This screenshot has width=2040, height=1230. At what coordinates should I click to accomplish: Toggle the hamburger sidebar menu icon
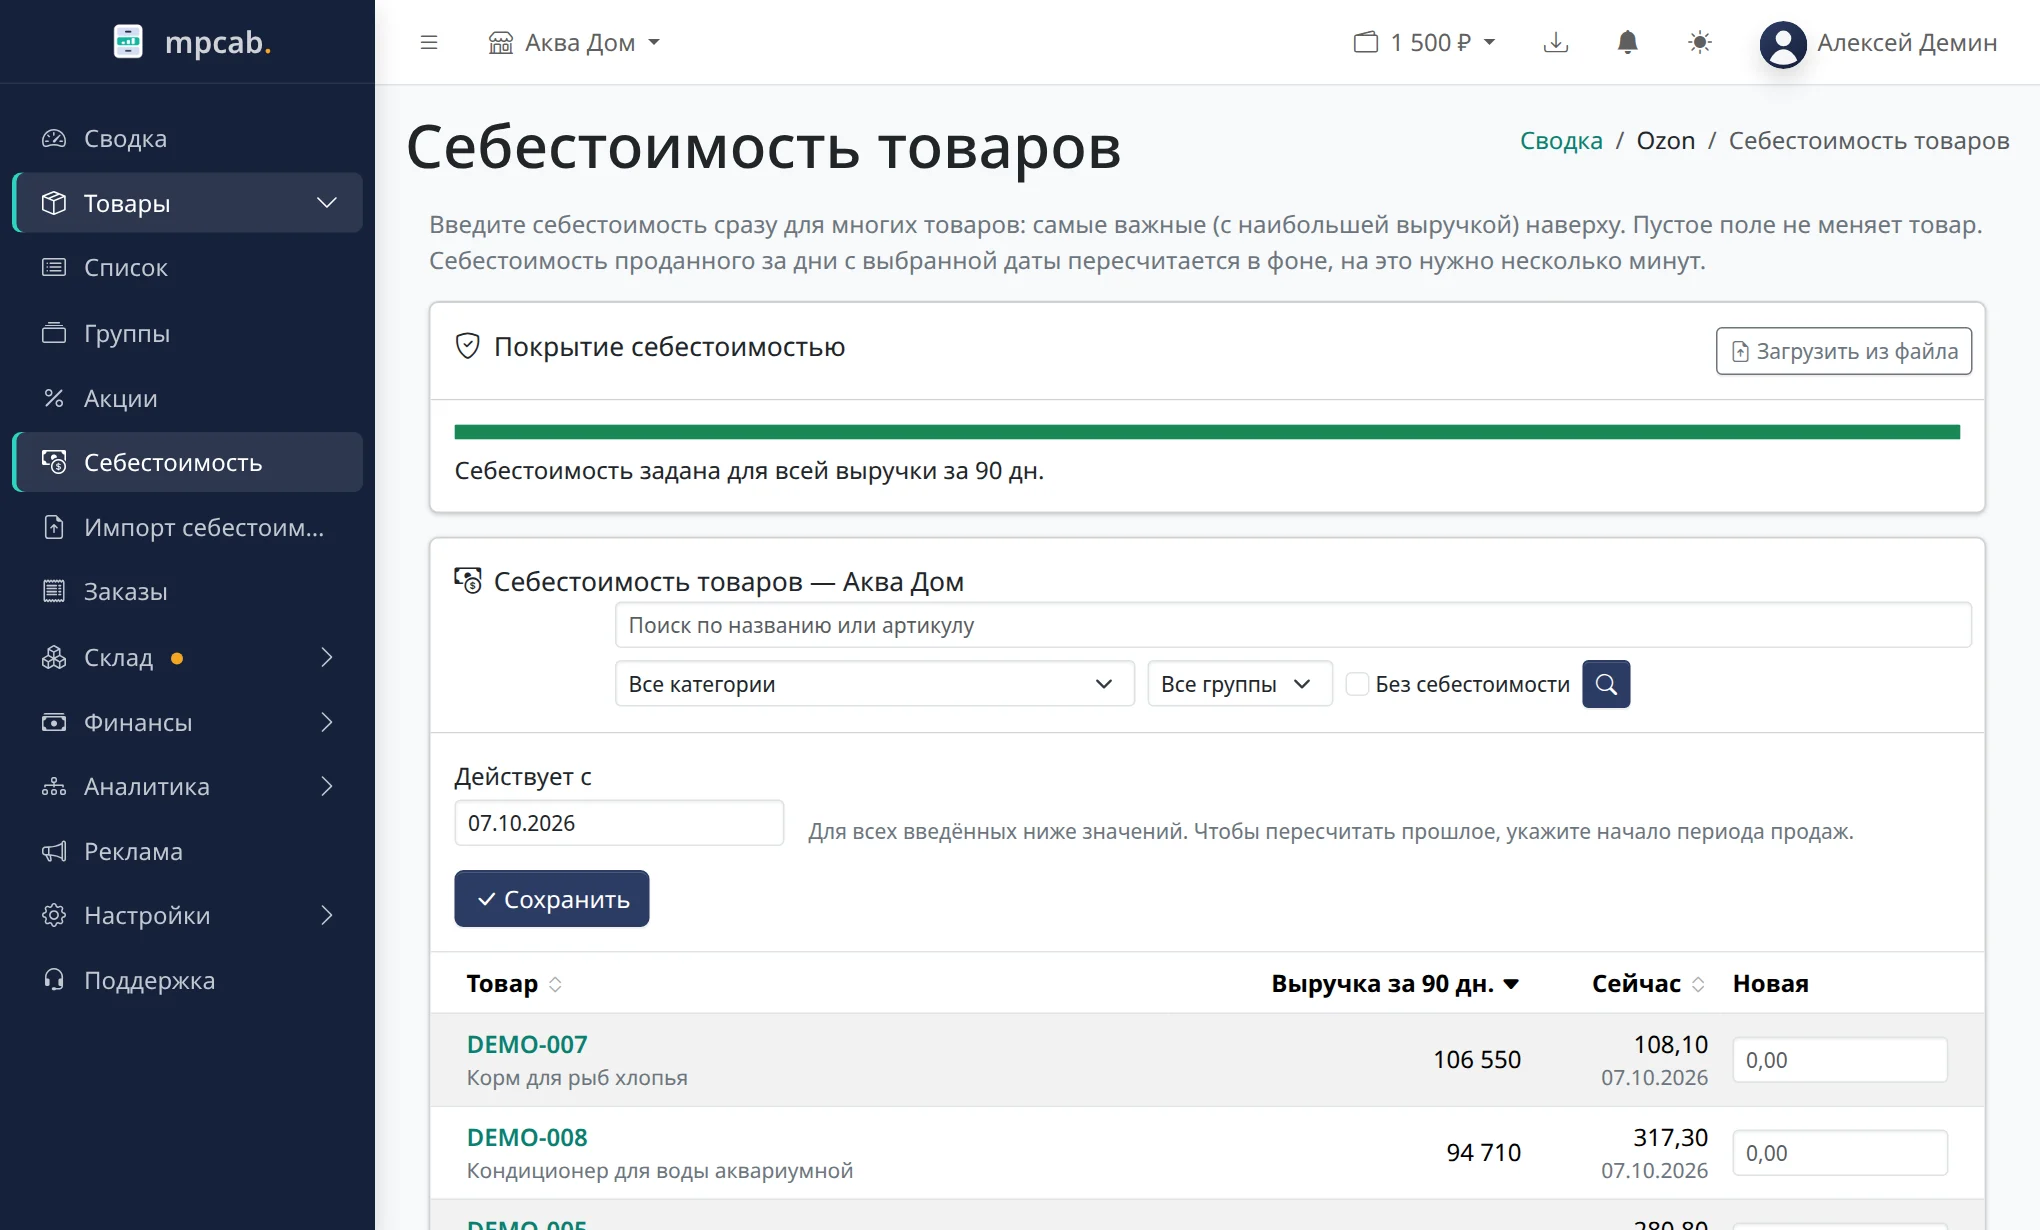pyautogui.click(x=429, y=42)
